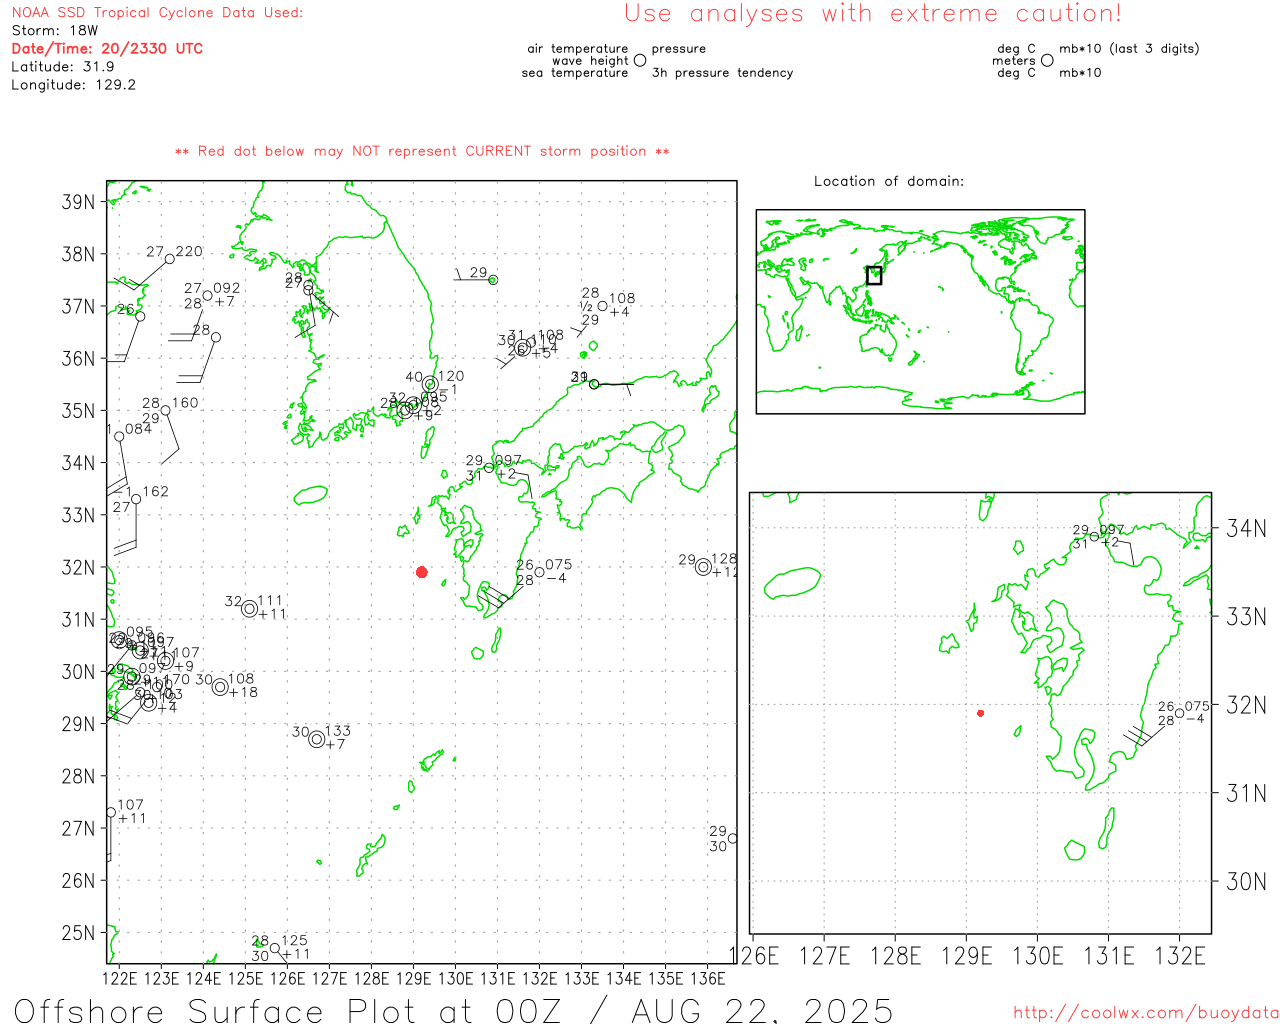The height and width of the screenshot is (1024, 1280).
Task: Click the units legend circle beside meters
Action: pyautogui.click(x=1047, y=60)
